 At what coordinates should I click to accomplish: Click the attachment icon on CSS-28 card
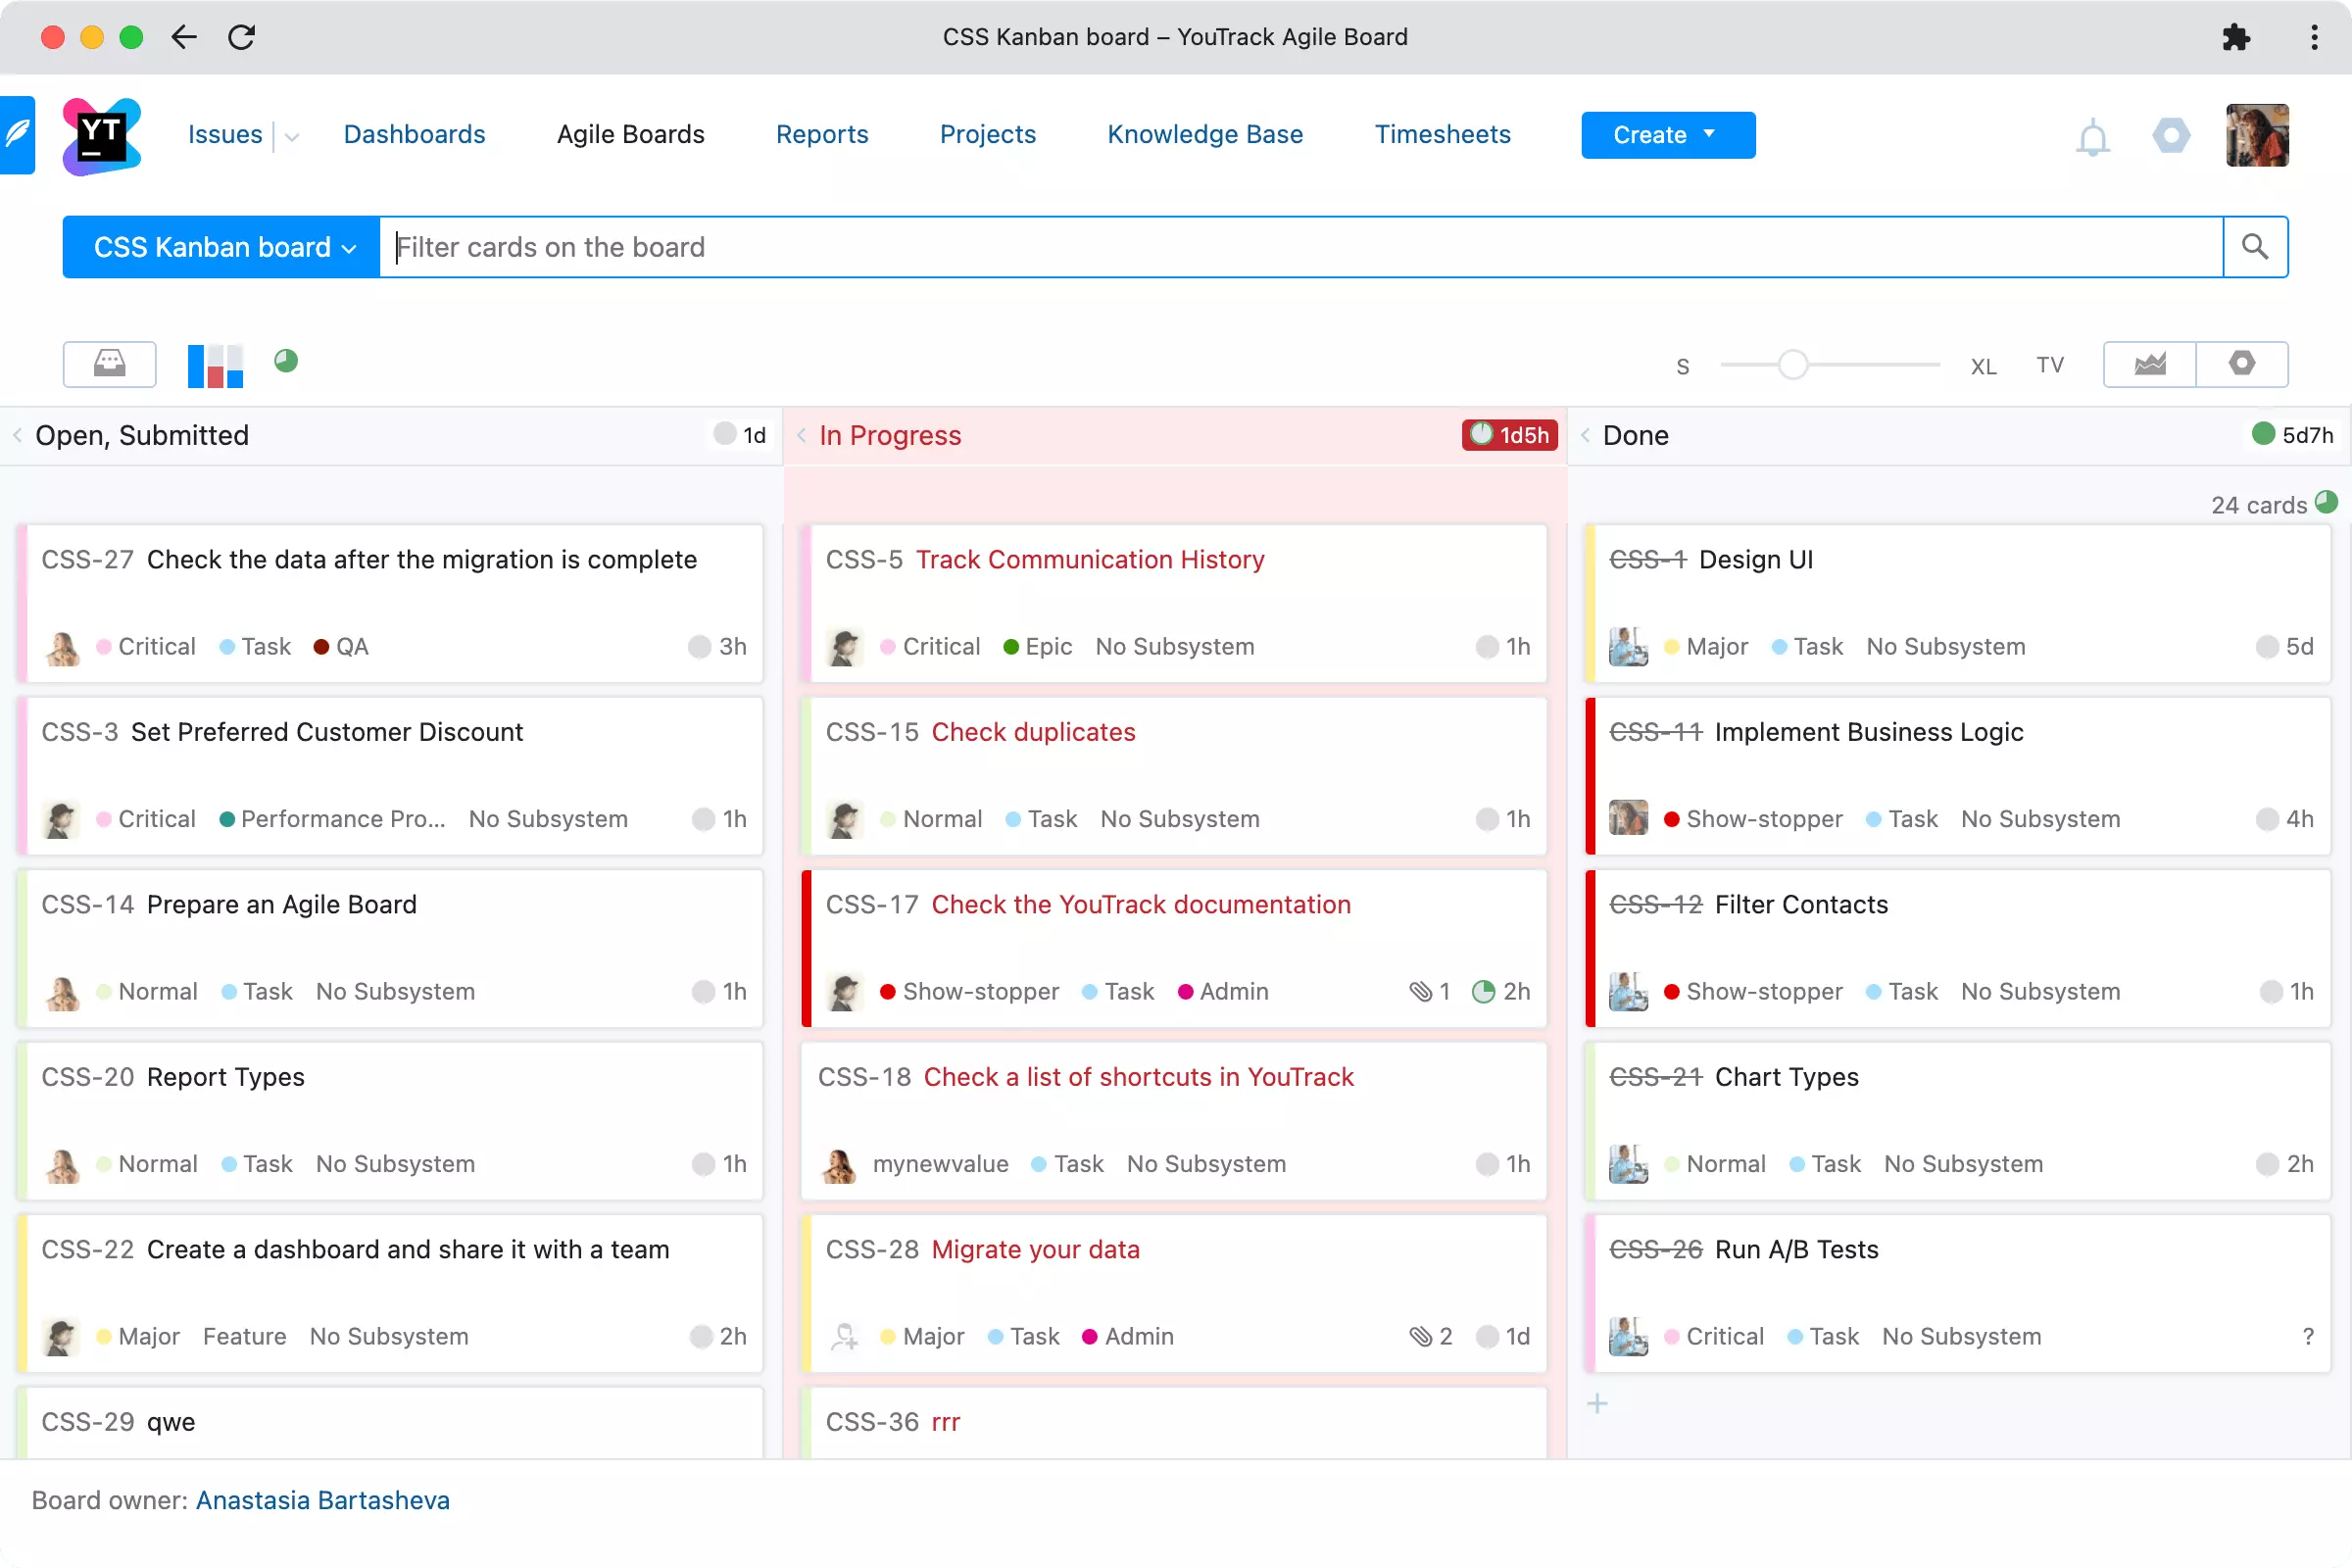1421,1336
